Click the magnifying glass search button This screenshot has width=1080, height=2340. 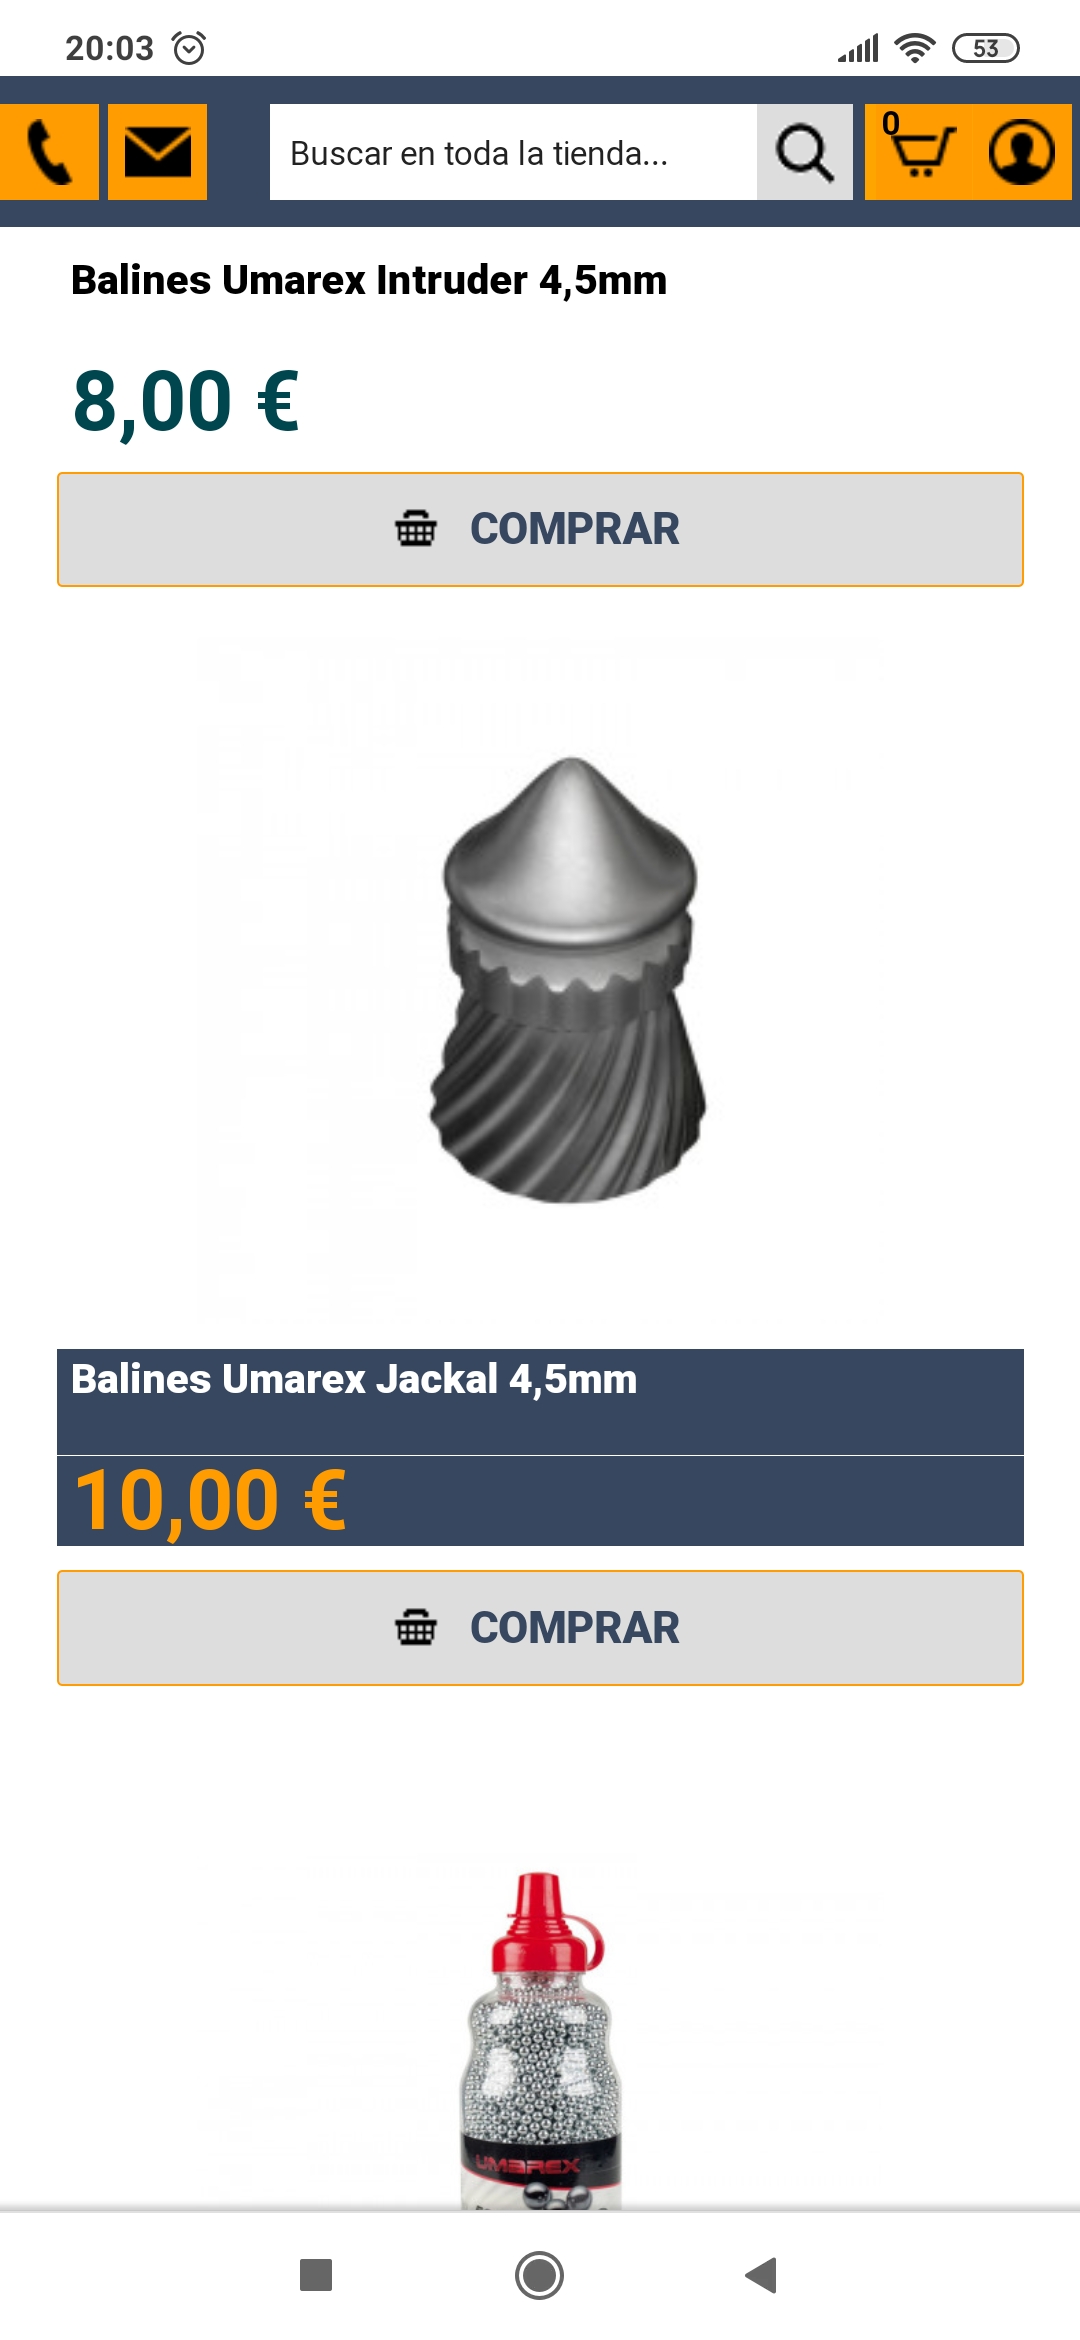[x=804, y=152]
